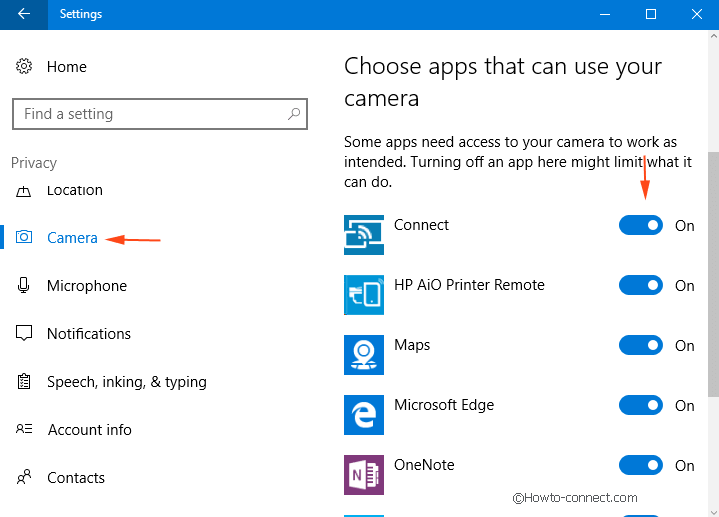Click the Maps app name
Screen dimensions: 719x517
pos(412,345)
